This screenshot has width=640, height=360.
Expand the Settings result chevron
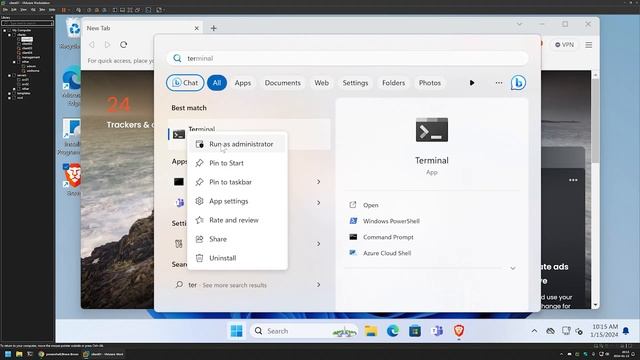click(x=318, y=244)
